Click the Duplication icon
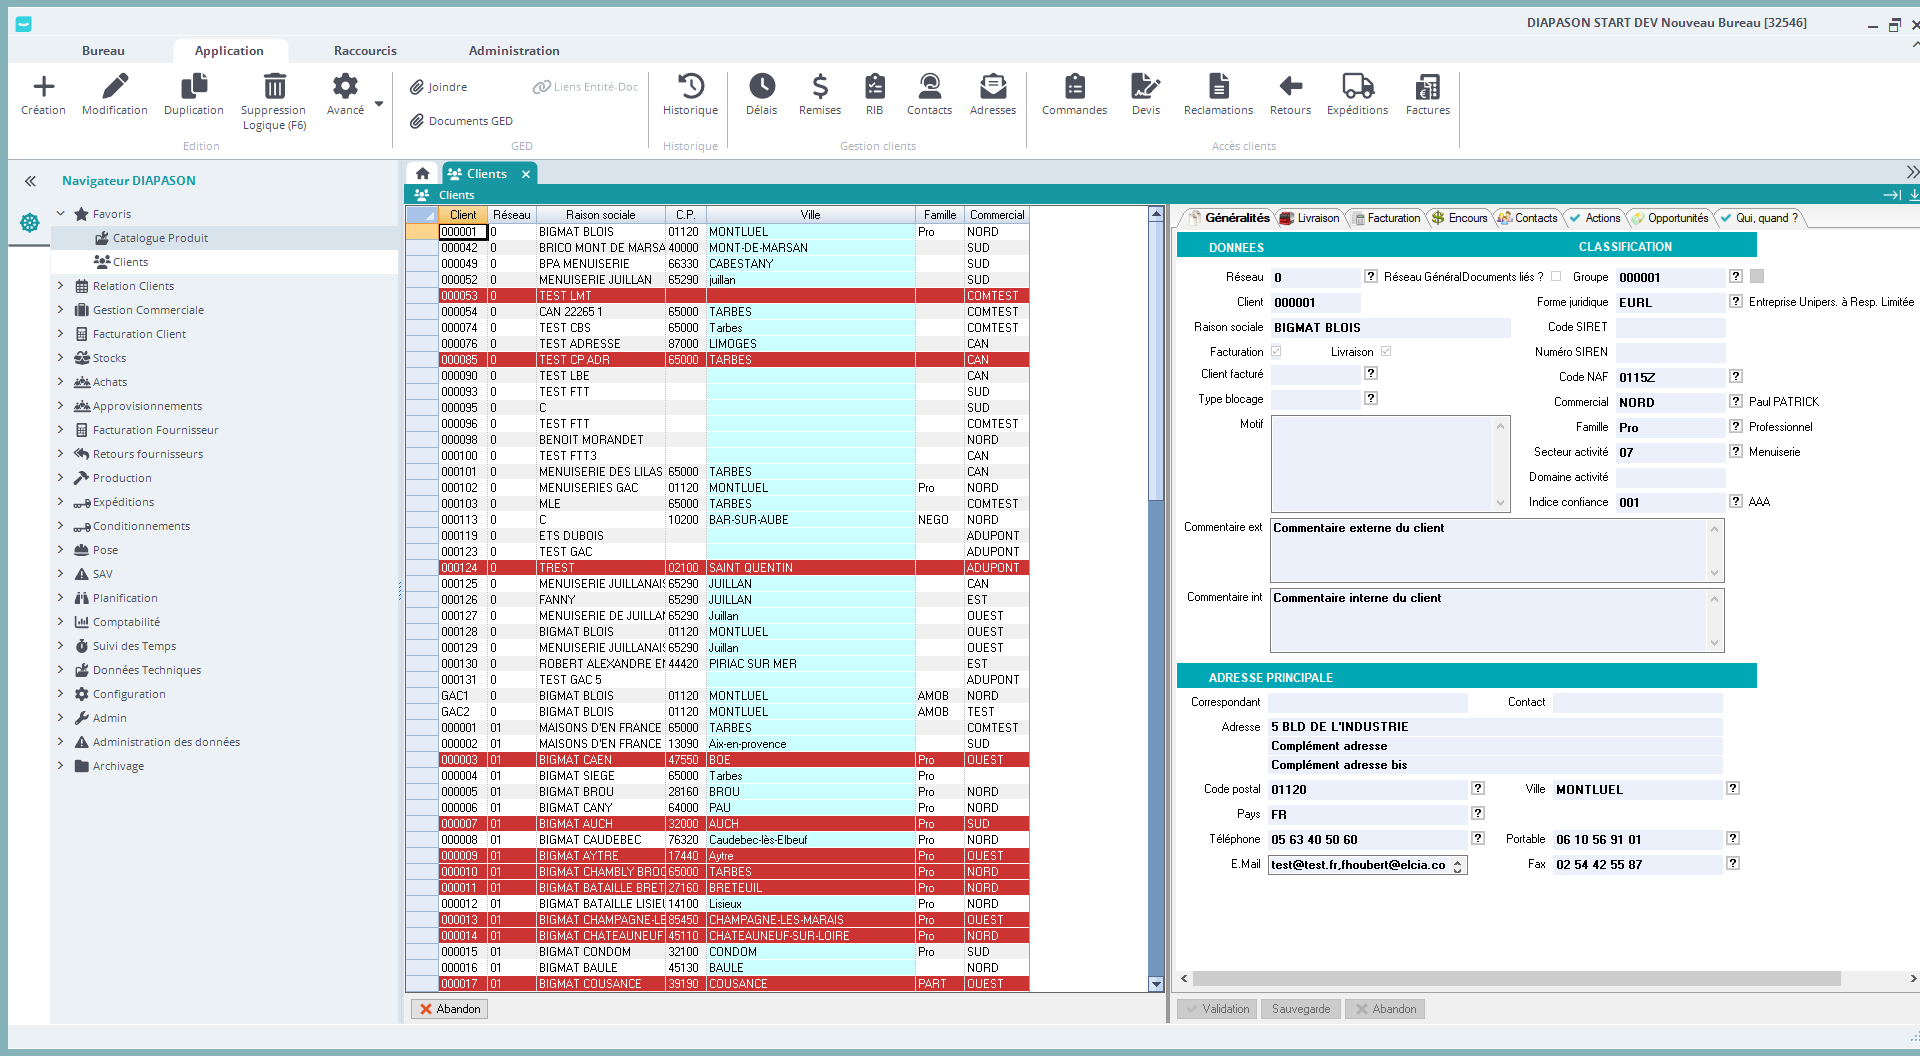Screen dimensions: 1920x1056 194,87
